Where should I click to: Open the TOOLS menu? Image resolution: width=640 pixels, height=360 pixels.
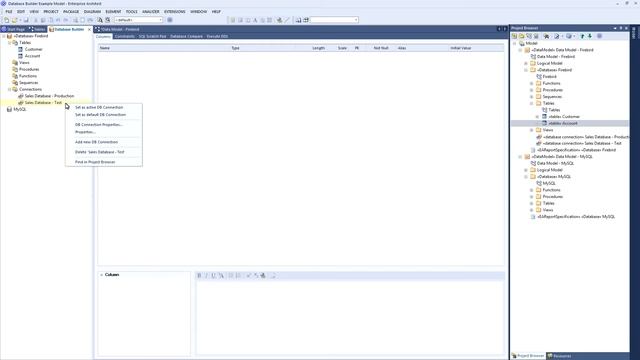131,11
